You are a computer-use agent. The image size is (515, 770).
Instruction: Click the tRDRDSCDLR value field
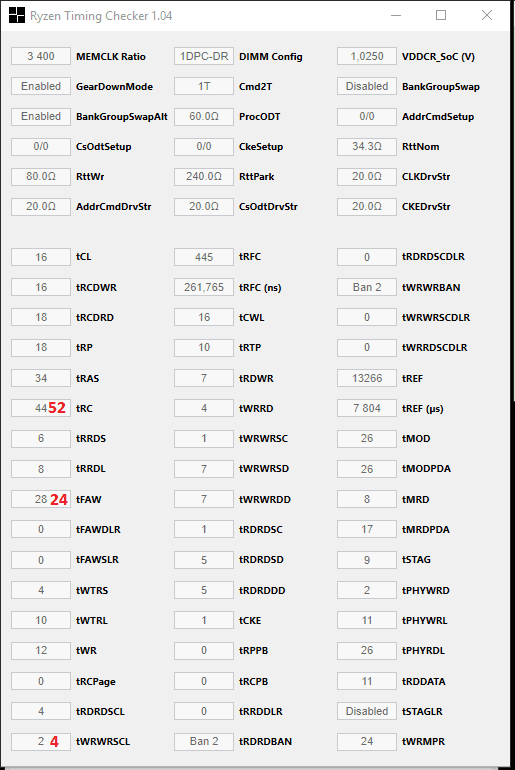(367, 257)
